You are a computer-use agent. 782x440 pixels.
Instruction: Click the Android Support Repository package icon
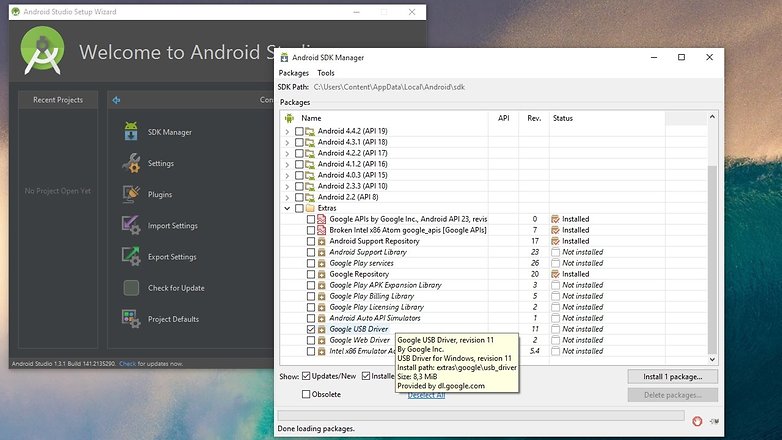point(322,241)
